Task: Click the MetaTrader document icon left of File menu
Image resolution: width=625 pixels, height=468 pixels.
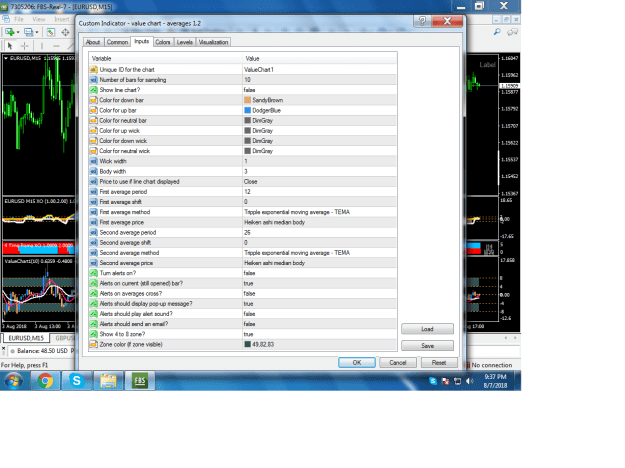Action: point(6,19)
